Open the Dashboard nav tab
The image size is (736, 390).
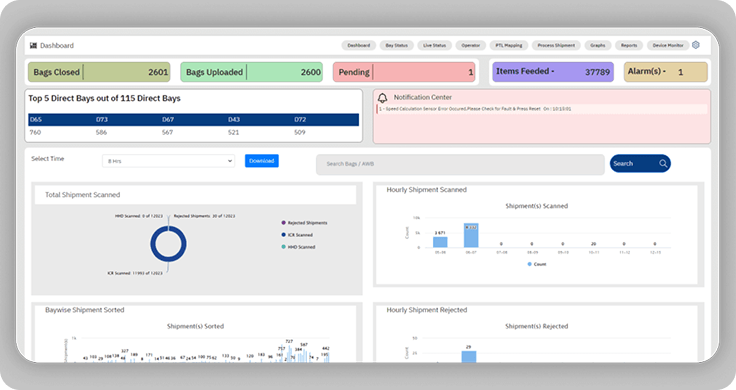tap(359, 46)
